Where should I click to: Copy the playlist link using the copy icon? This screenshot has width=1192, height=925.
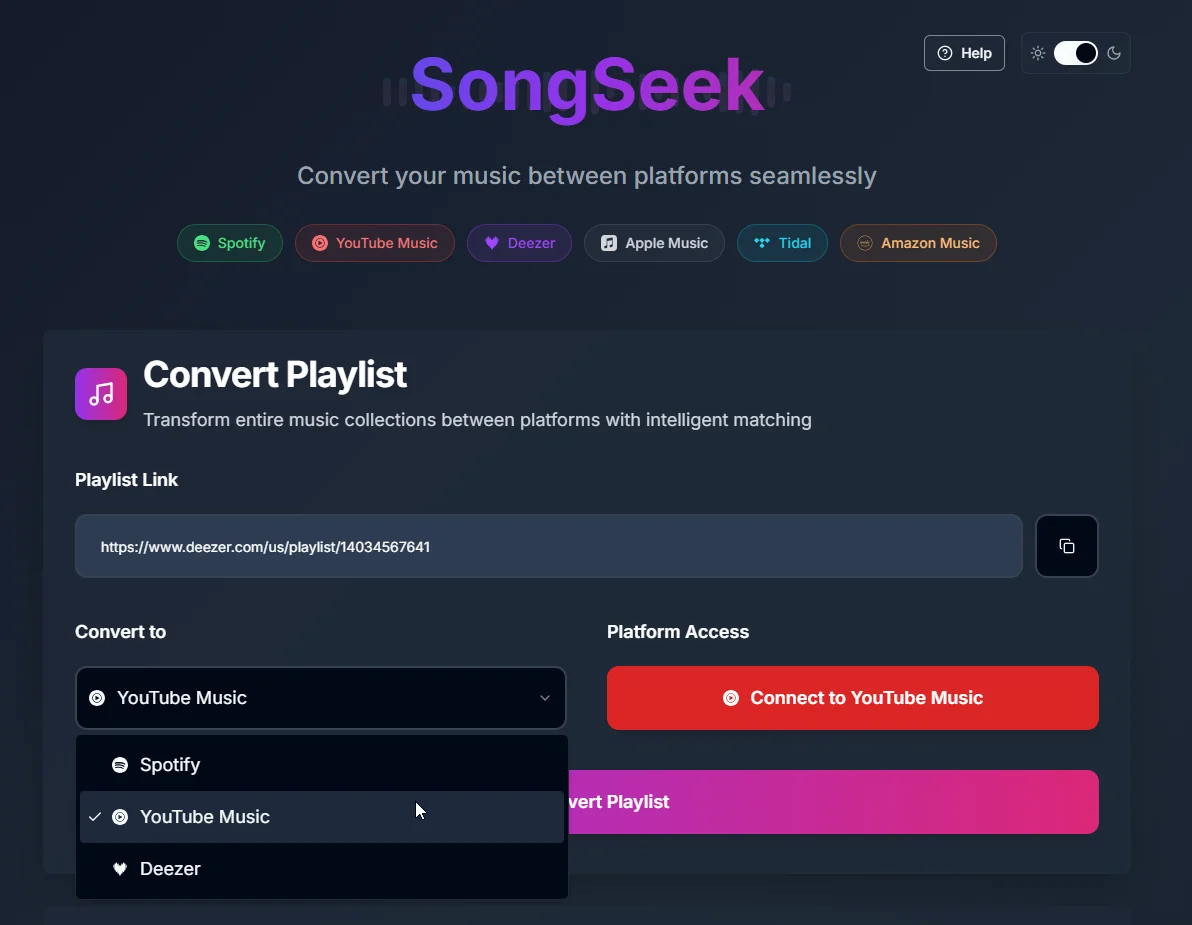tap(1067, 546)
